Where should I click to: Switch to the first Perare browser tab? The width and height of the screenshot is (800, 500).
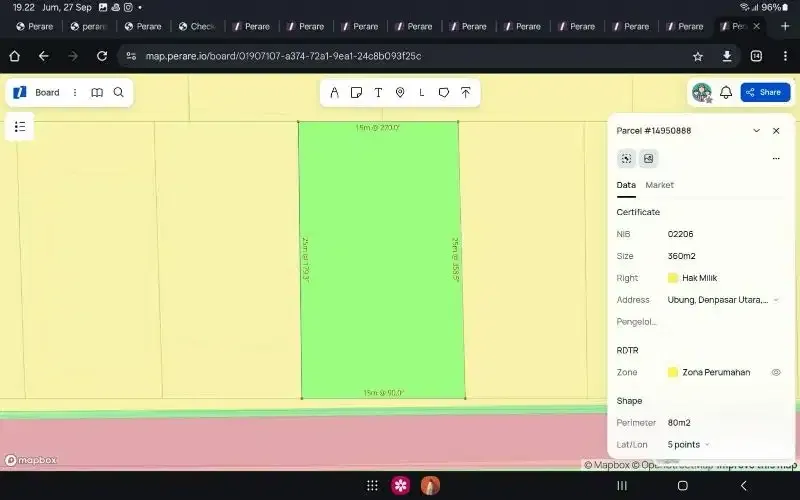coord(35,27)
